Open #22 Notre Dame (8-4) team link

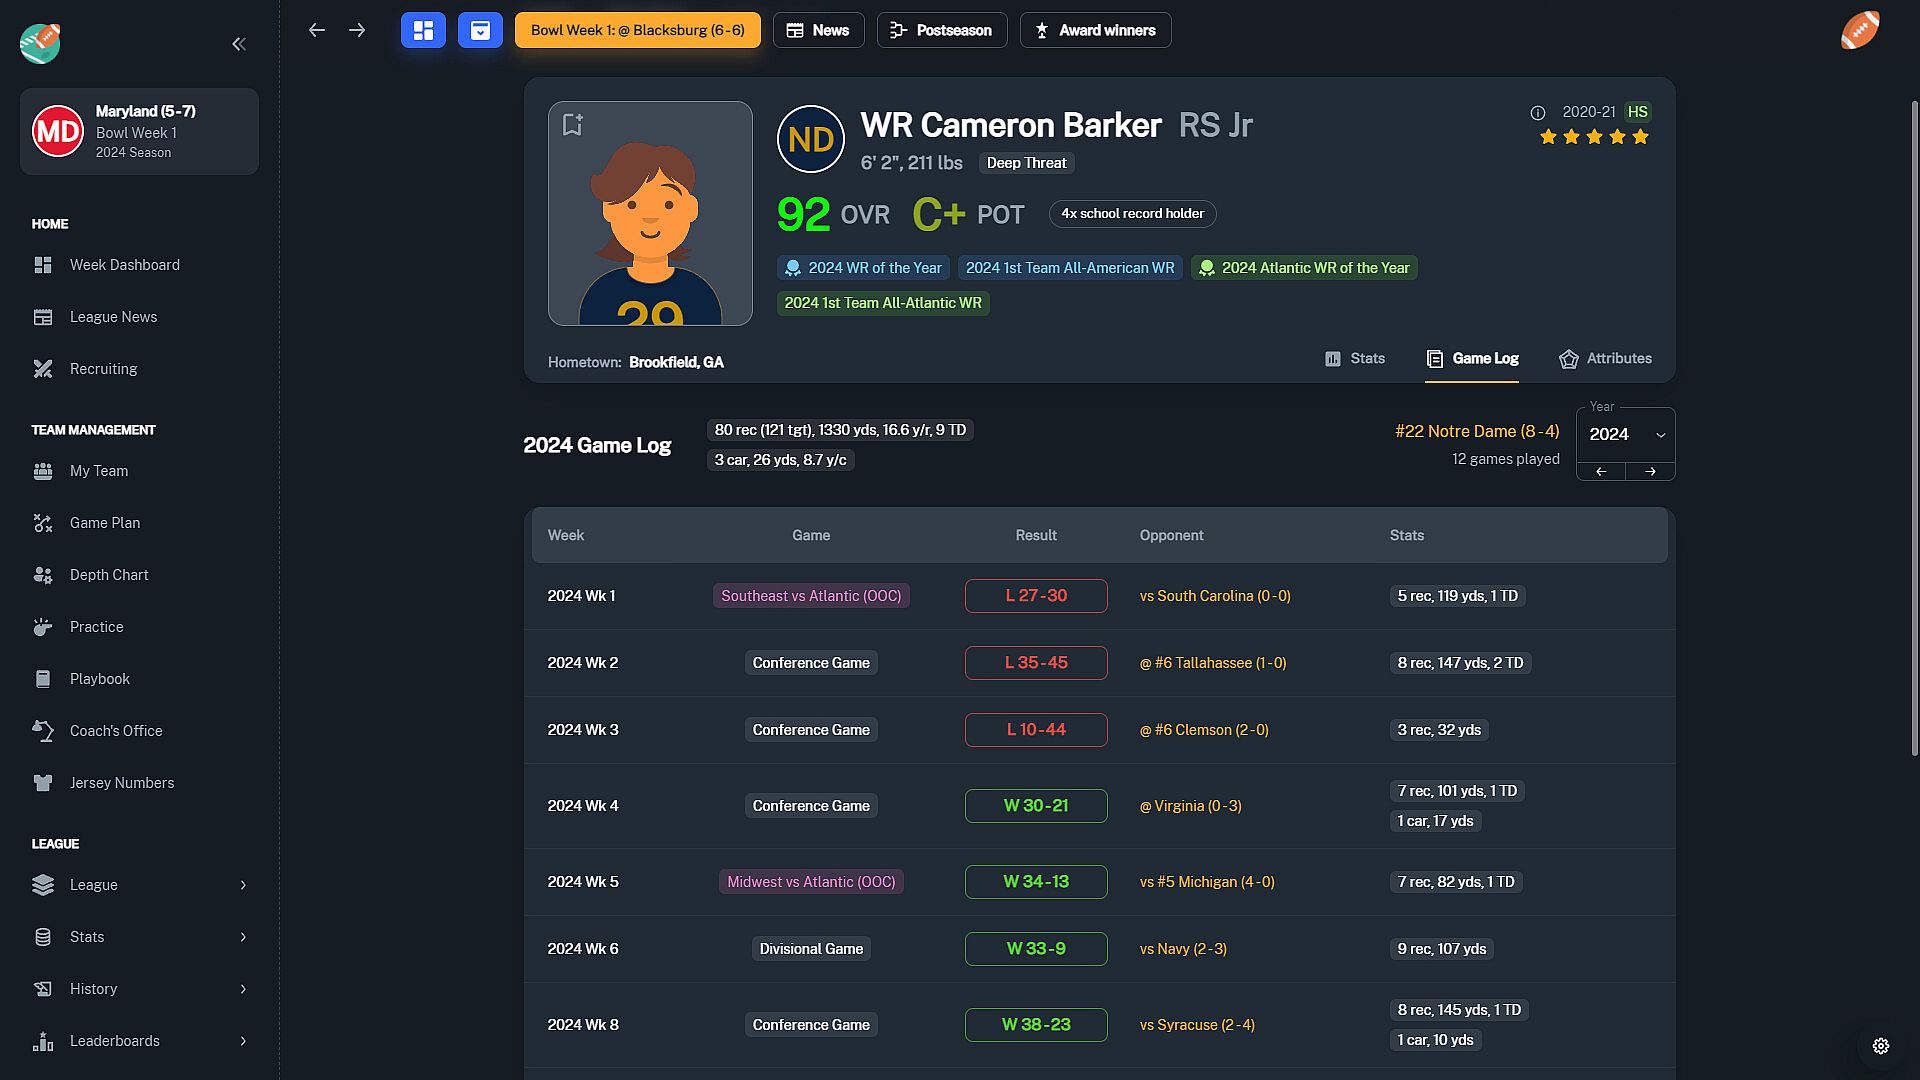tap(1476, 431)
